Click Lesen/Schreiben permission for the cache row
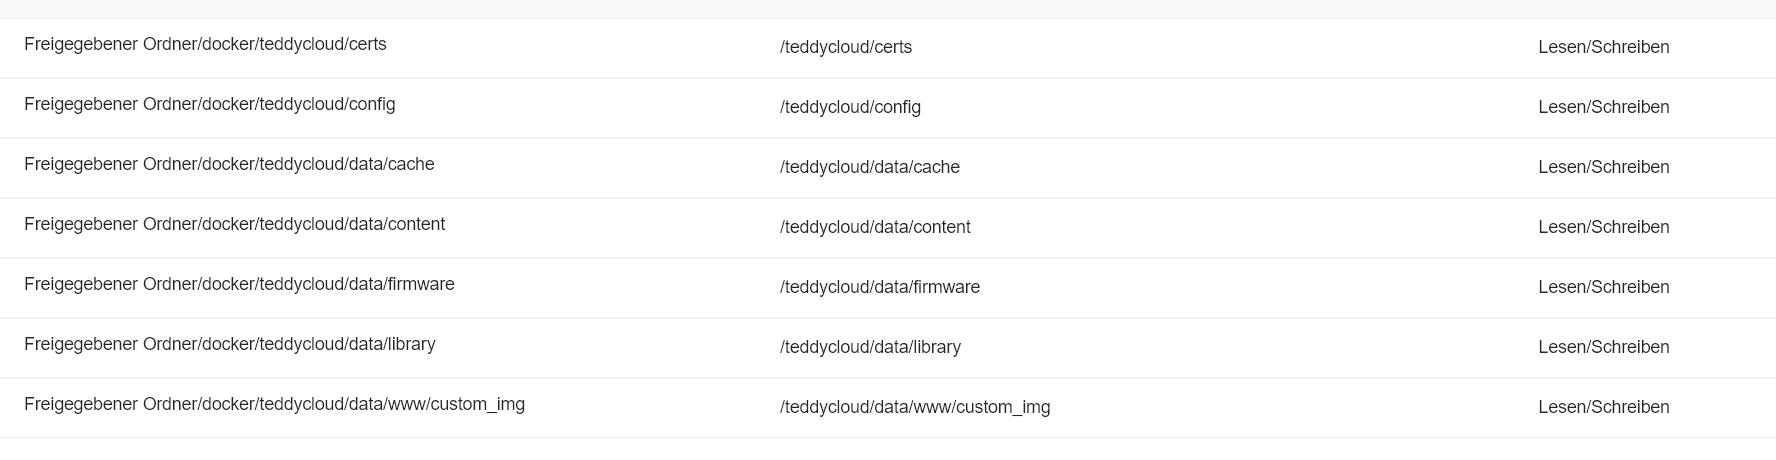 1603,167
